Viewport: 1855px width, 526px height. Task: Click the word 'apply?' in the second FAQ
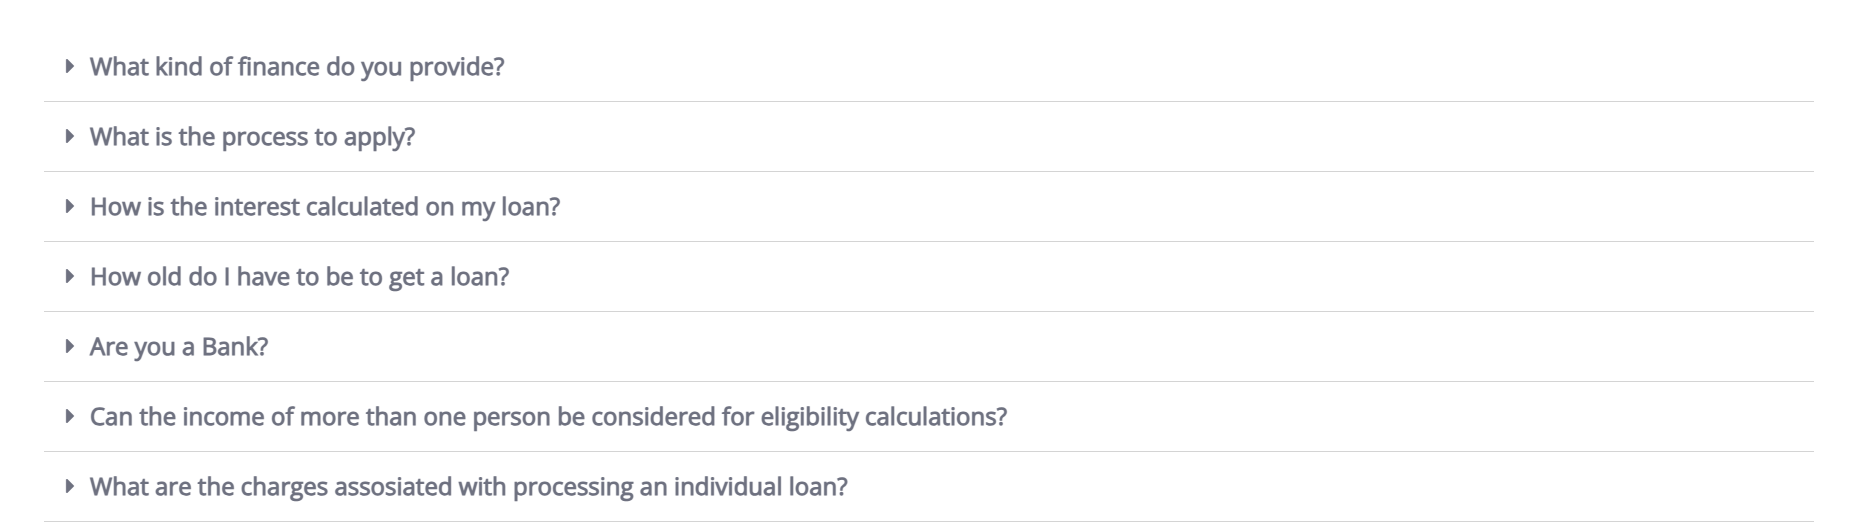(x=379, y=137)
